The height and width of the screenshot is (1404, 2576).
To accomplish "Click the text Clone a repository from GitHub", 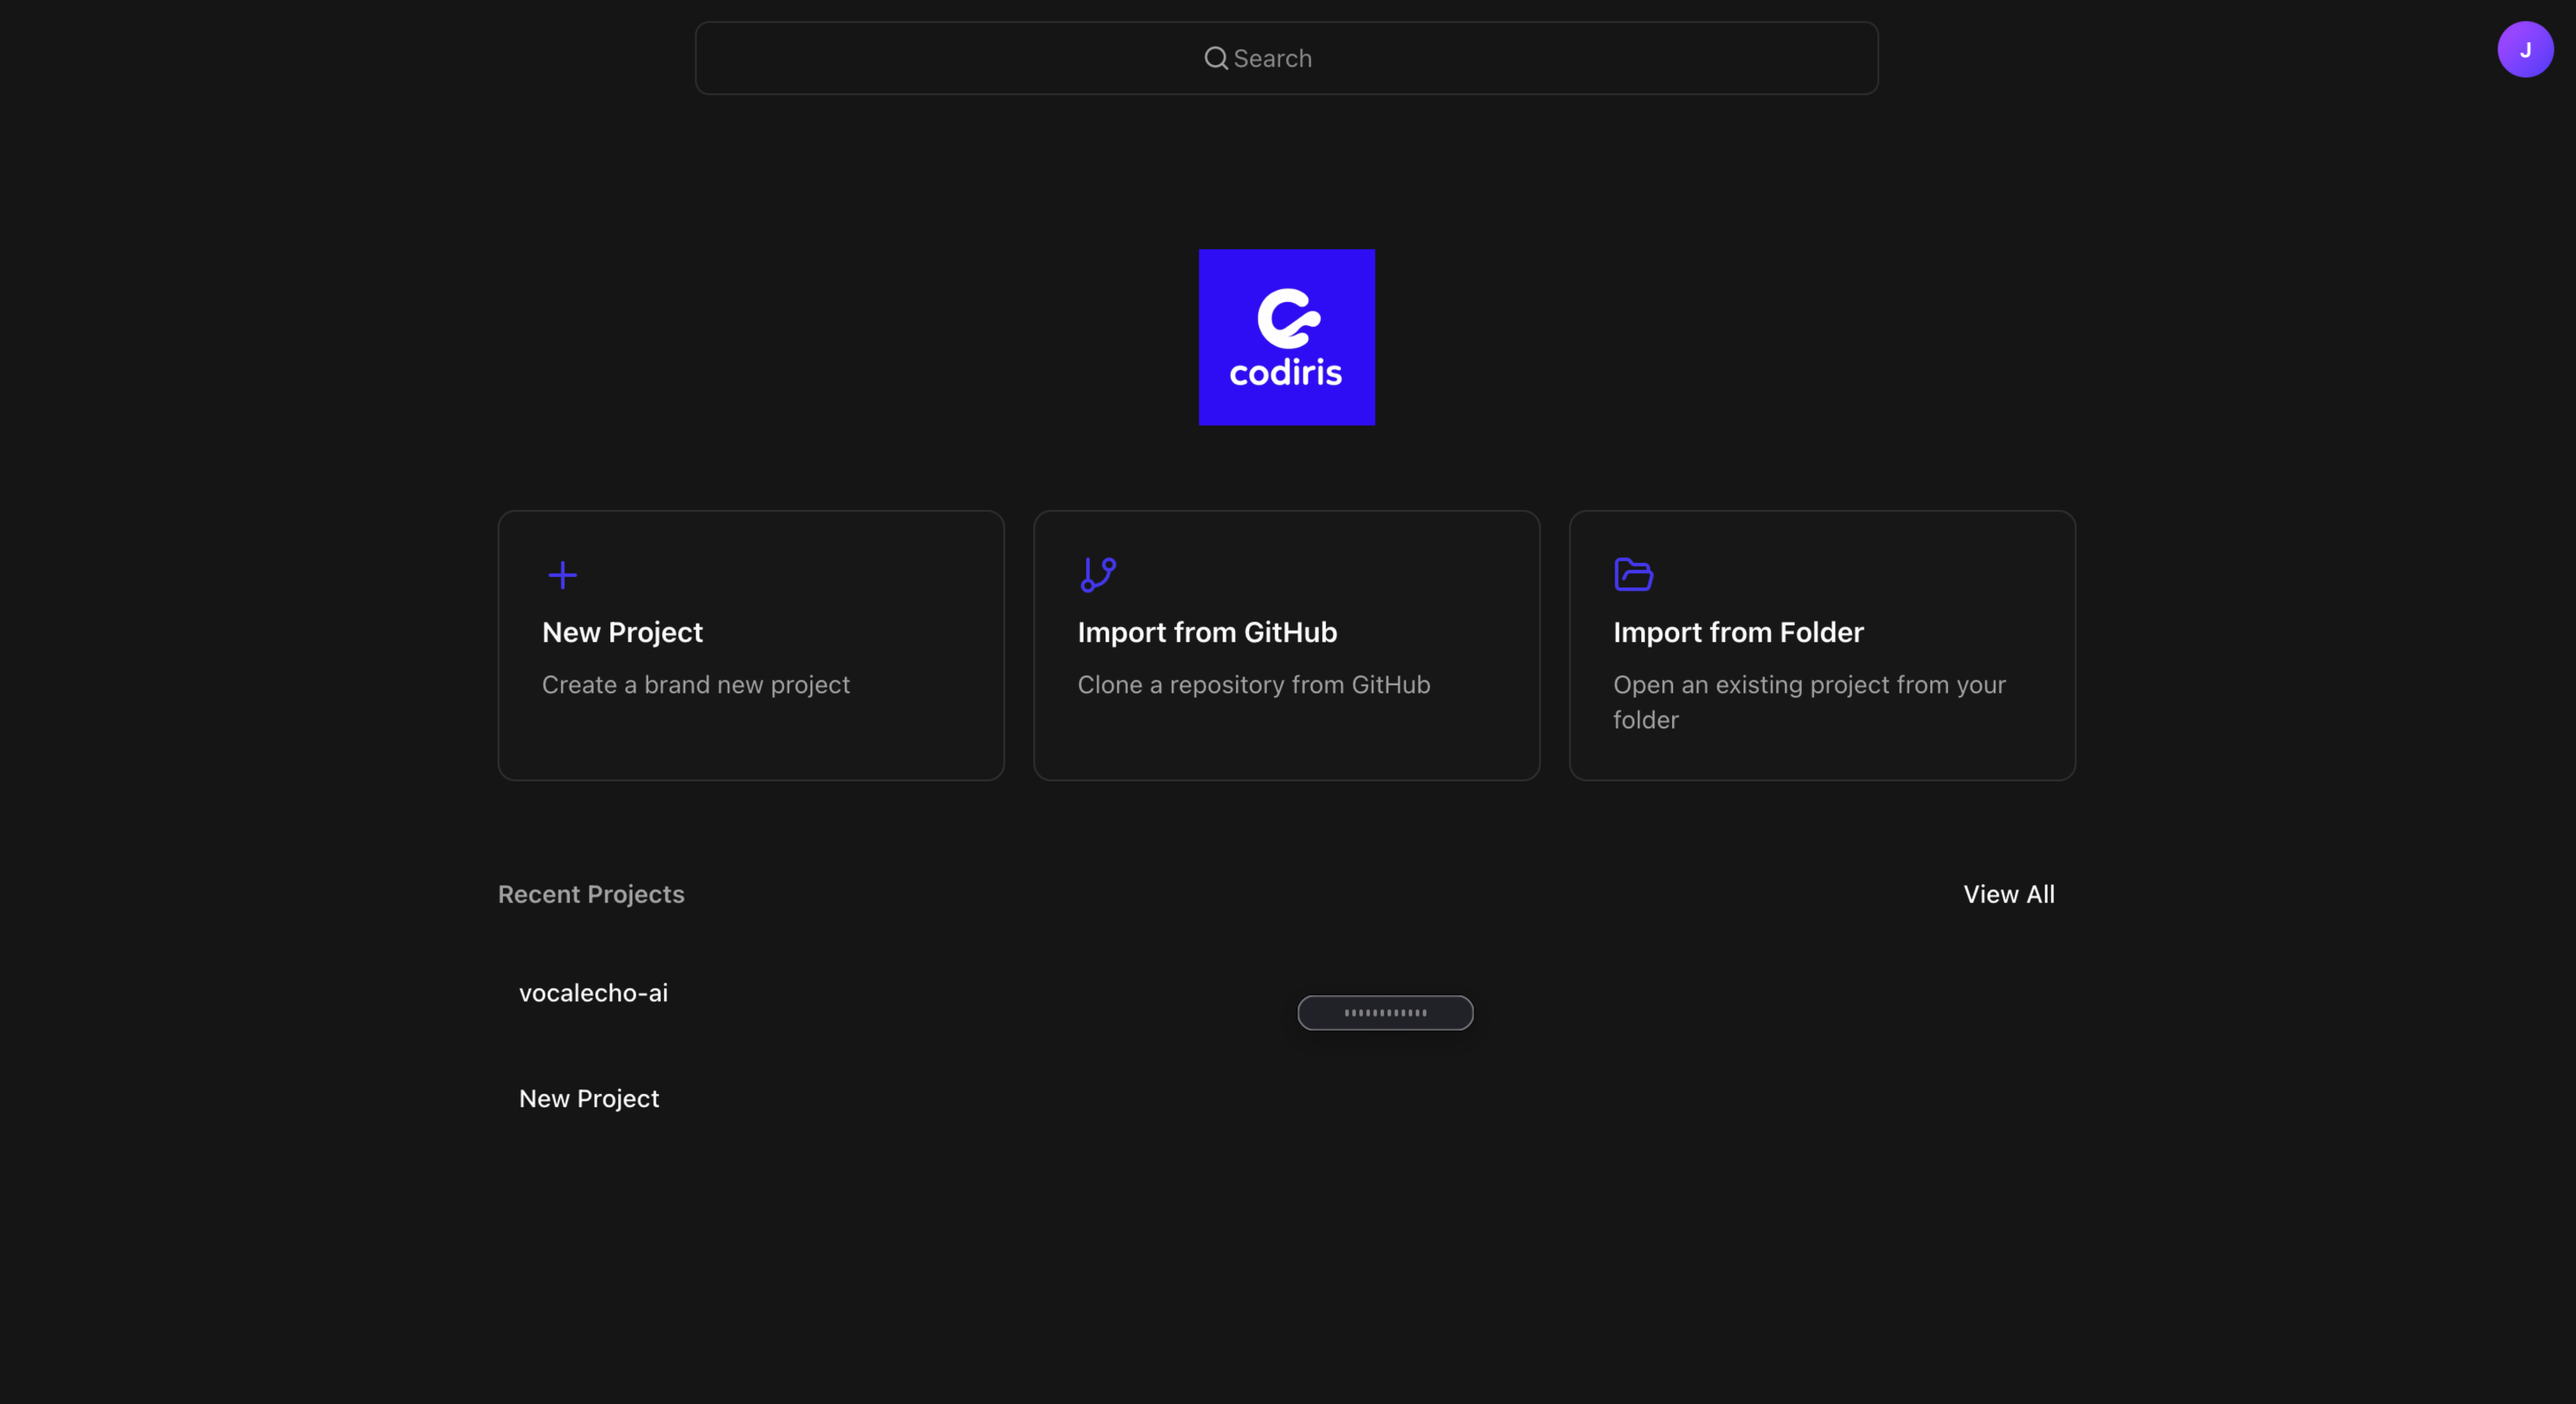I will tap(1253, 684).
